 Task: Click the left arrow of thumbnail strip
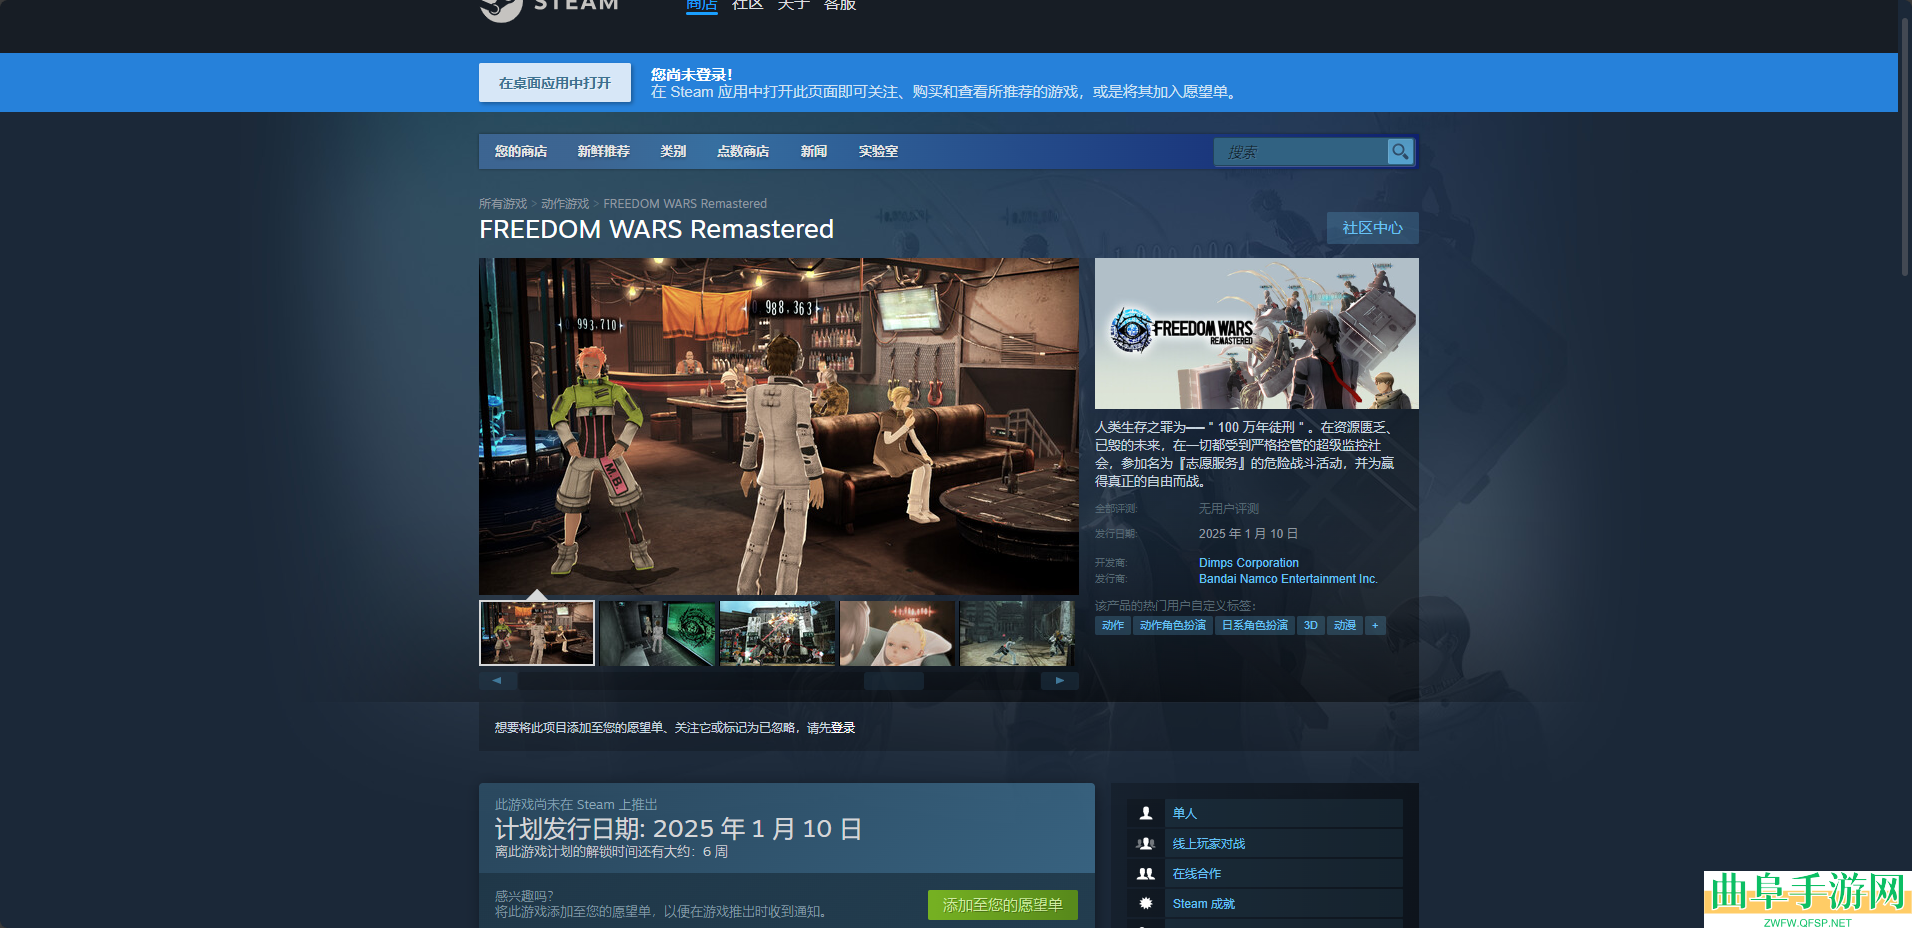point(497,681)
